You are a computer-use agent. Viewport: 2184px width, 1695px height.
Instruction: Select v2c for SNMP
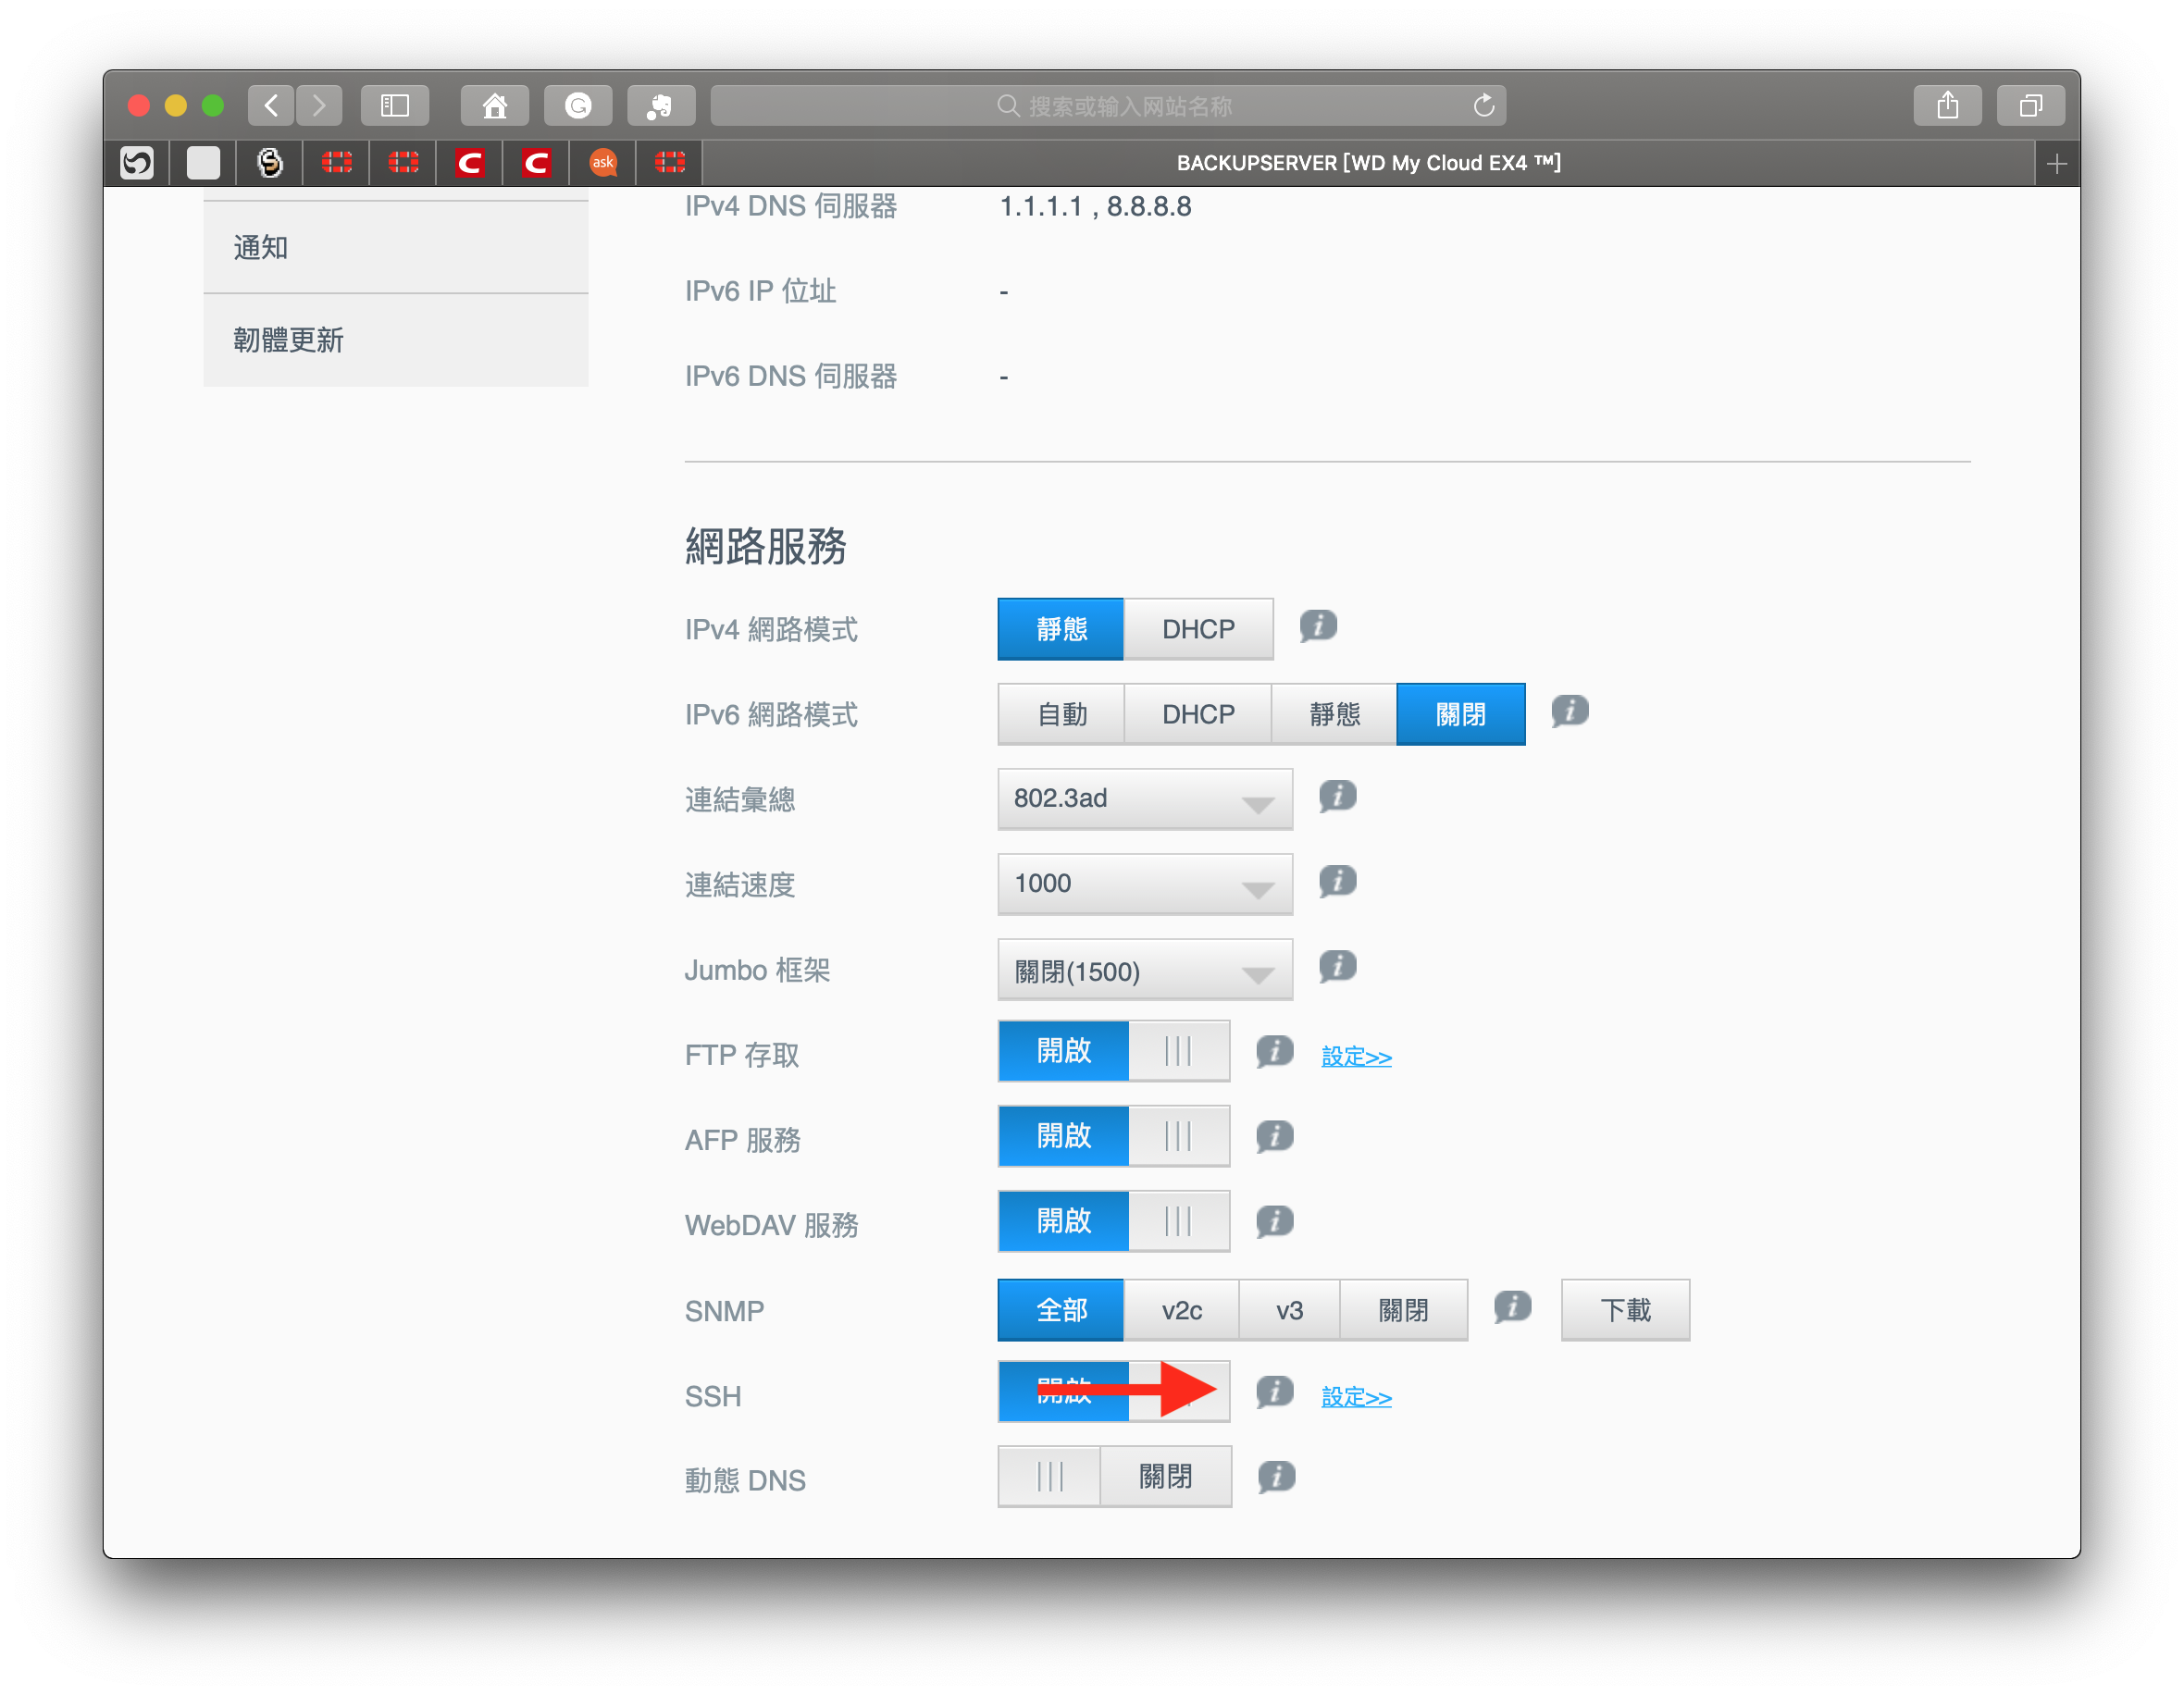[1182, 1310]
